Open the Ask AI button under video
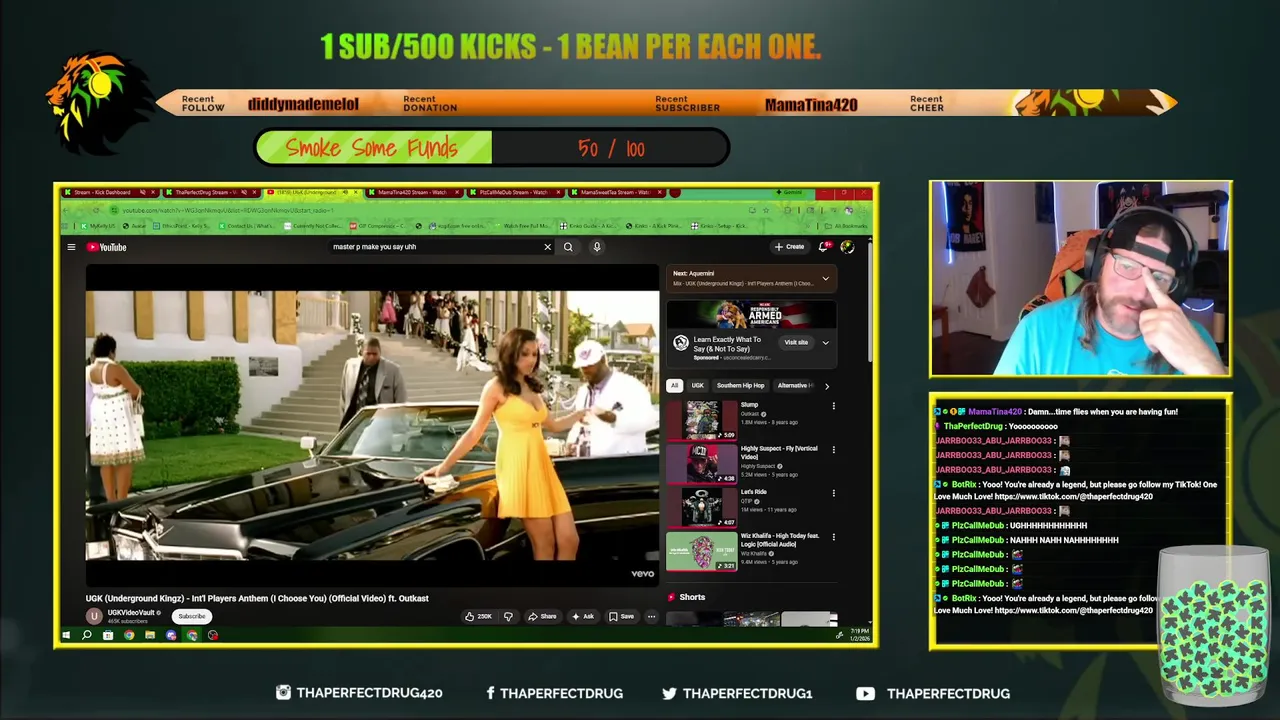The width and height of the screenshot is (1280, 720). 582,617
